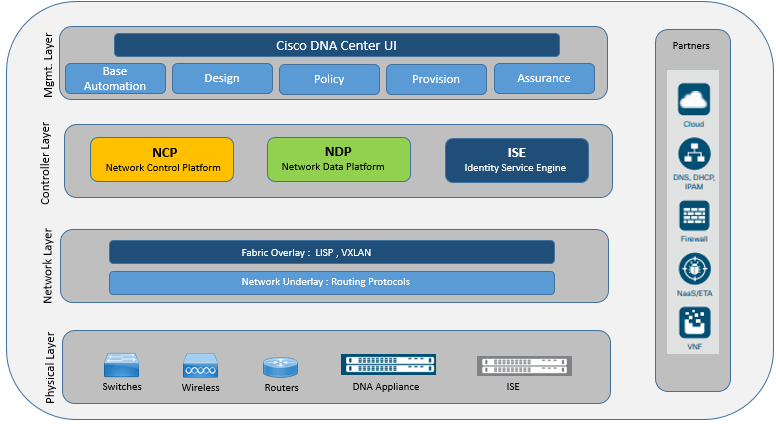Image resolution: width=776 pixels, height=424 pixels.
Task: Click the Wireless controller icon
Action: point(200,366)
